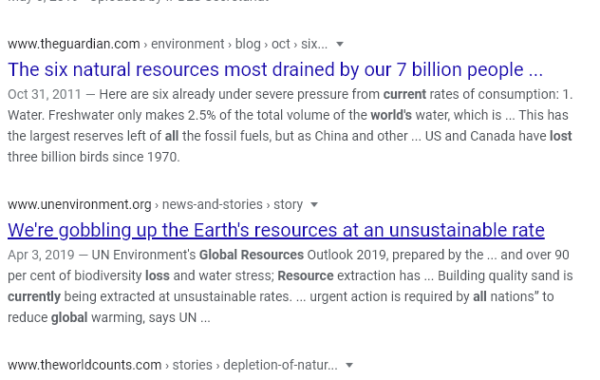Click the "Oct 31, 2011" date text
Screen dimensions: 600x380
pos(44,95)
